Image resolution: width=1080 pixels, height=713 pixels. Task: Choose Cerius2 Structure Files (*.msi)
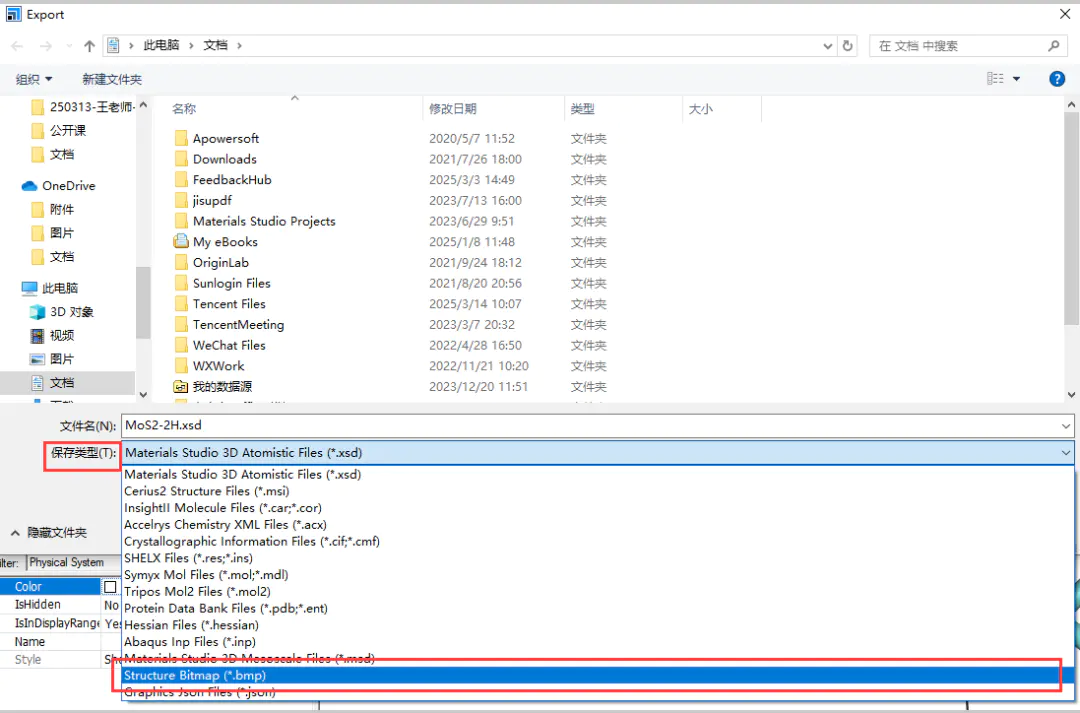pos(207,491)
